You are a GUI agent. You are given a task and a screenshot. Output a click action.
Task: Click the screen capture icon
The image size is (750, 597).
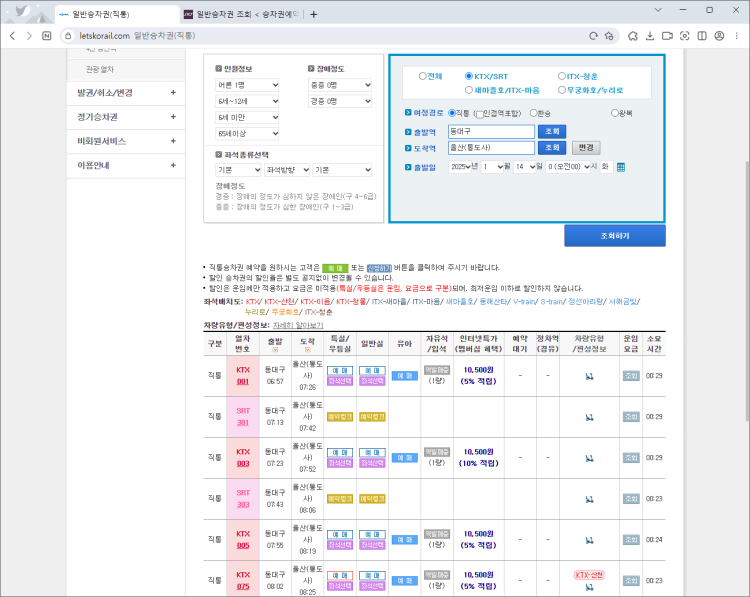click(684, 36)
